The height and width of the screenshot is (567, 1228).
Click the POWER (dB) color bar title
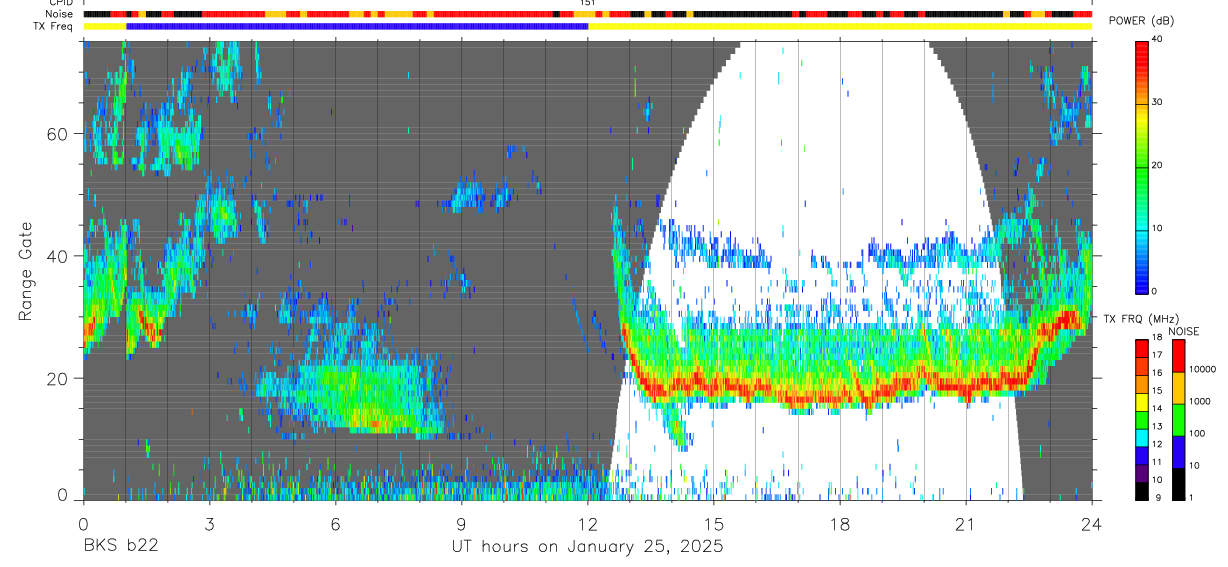1141,21
